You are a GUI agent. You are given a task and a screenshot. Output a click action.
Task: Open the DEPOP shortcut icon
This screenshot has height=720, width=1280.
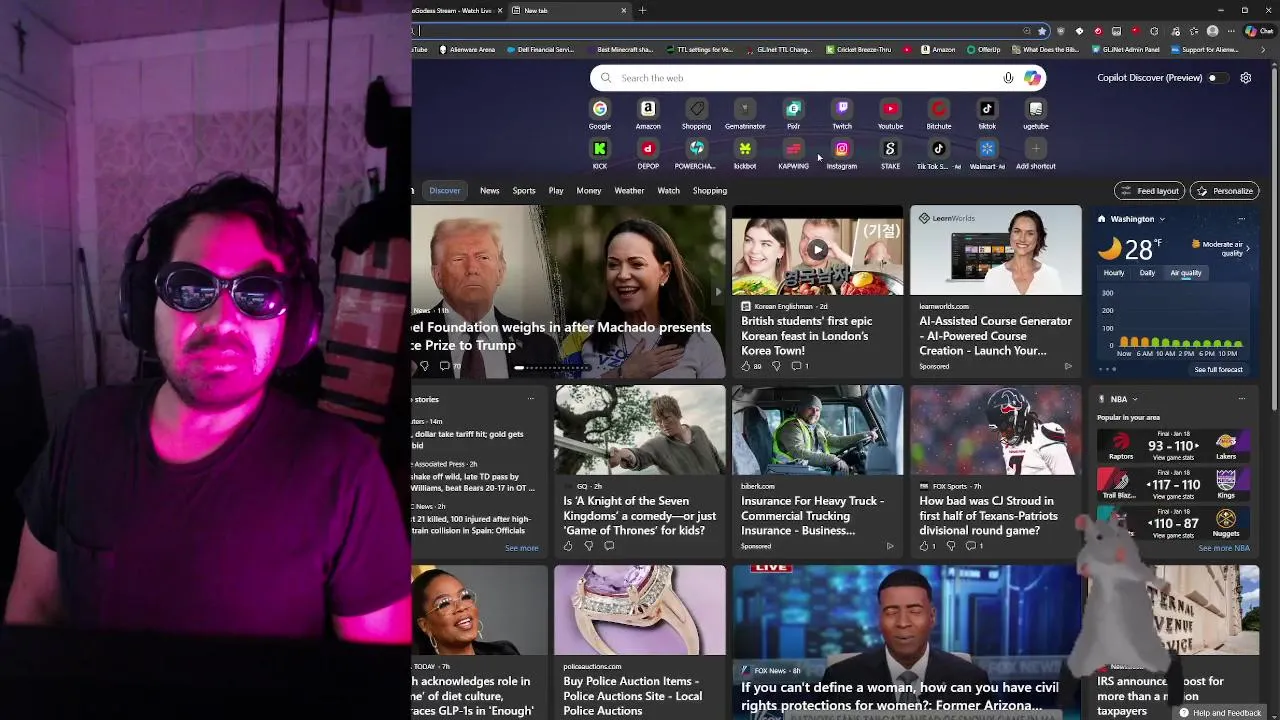[x=648, y=148]
